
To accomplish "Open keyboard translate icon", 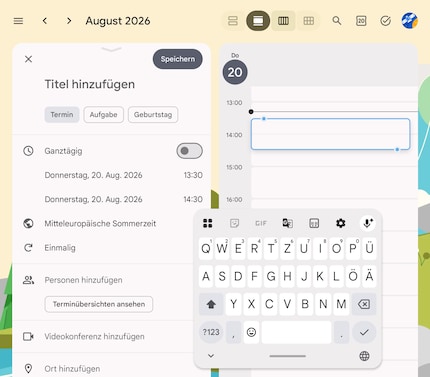I will pyautogui.click(x=287, y=223).
